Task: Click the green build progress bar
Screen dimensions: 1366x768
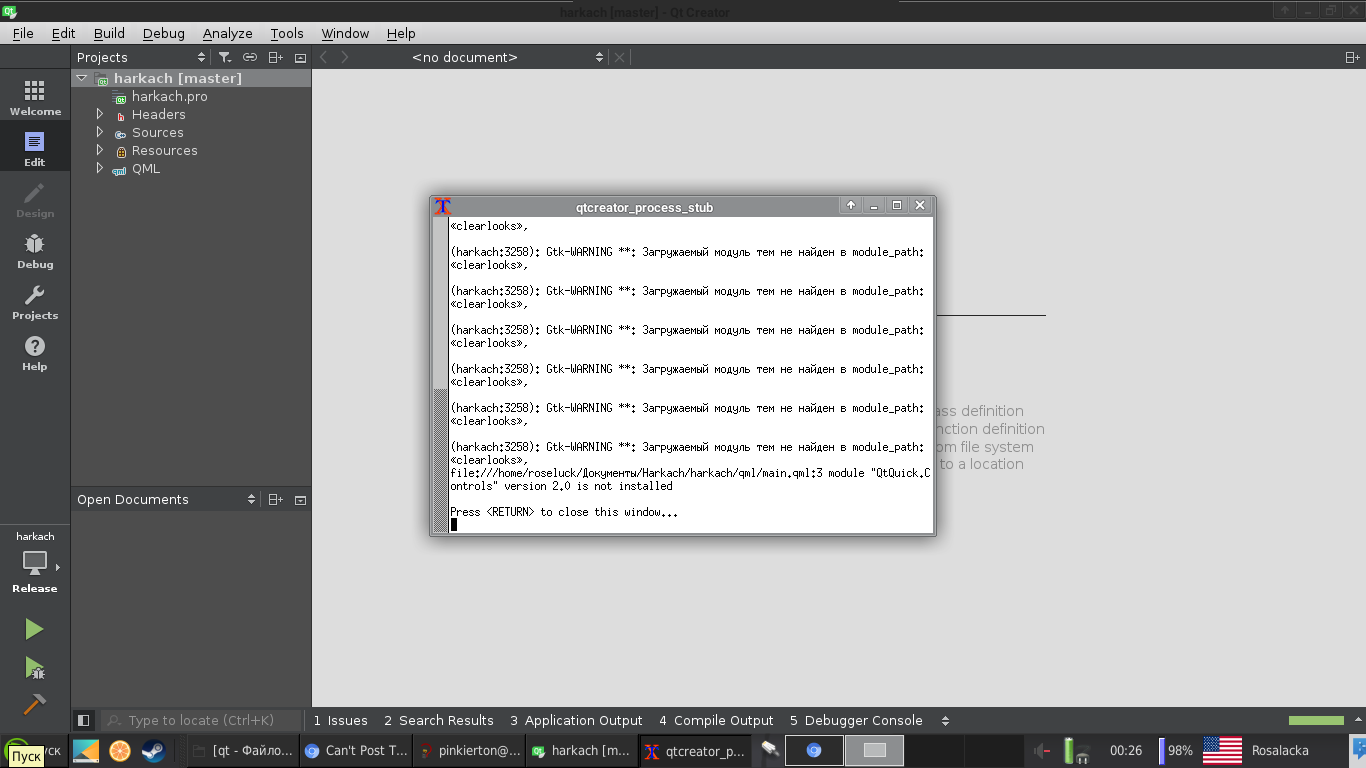Action: (x=1316, y=720)
